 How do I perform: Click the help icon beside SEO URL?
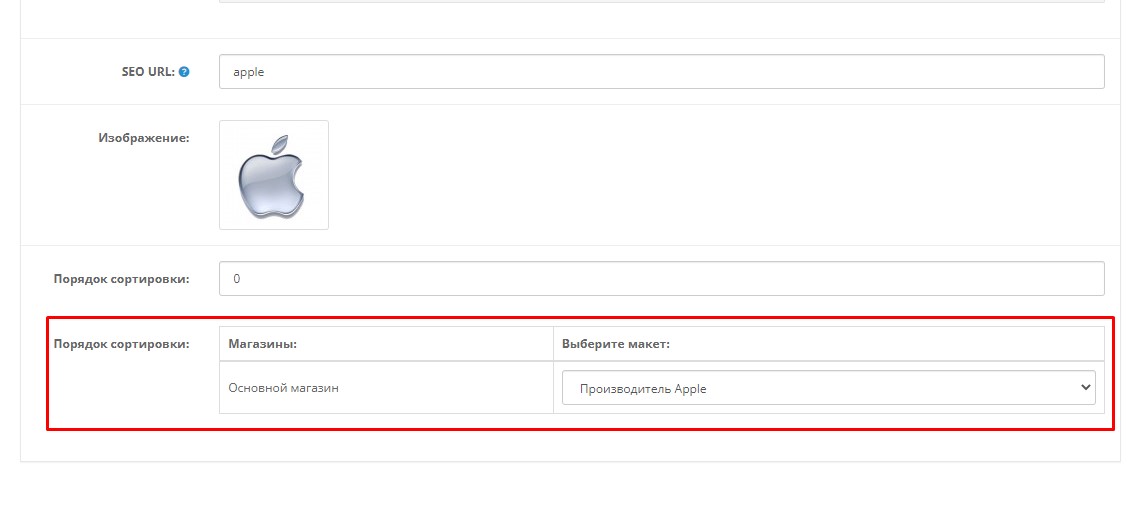click(x=184, y=72)
